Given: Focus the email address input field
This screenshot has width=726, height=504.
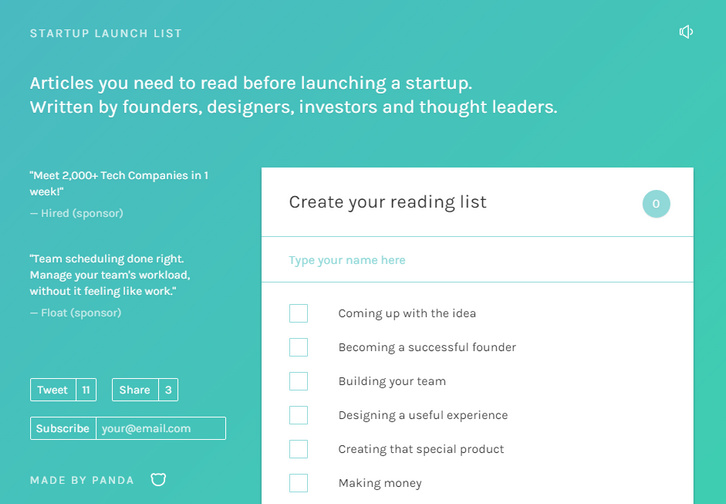Looking at the screenshot, I should (x=160, y=428).
